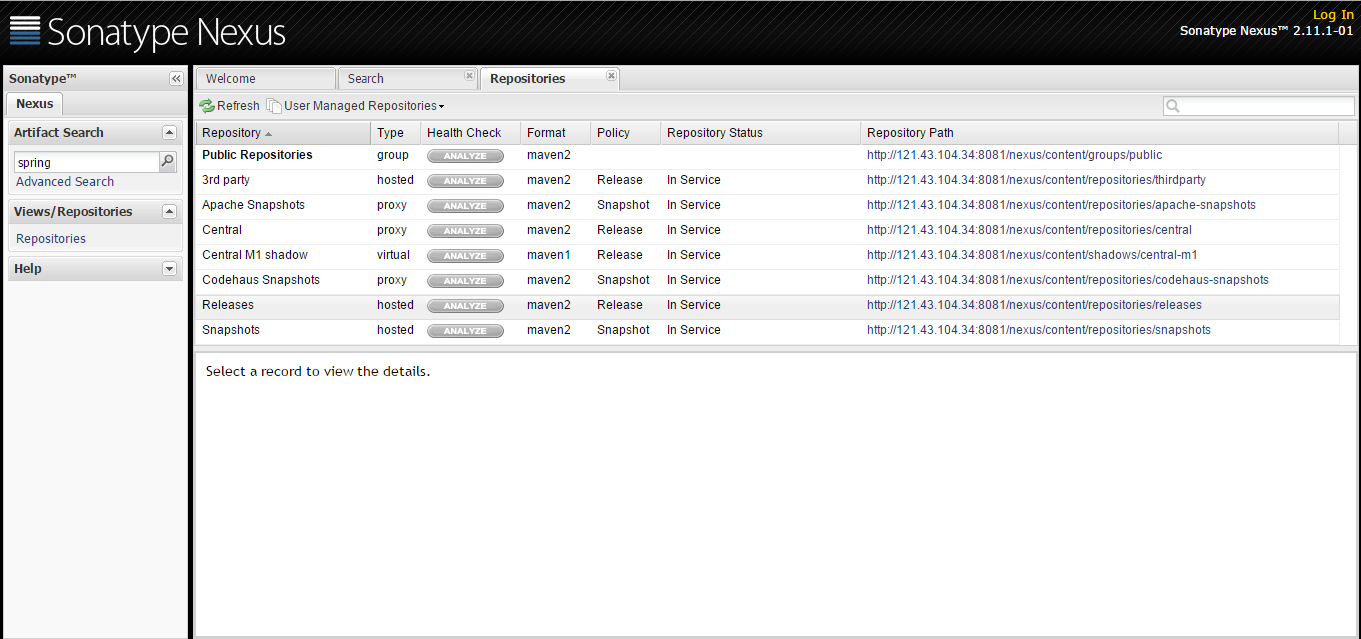The image size is (1361, 639).
Task: Analyze the Central repository
Action: tap(465, 231)
